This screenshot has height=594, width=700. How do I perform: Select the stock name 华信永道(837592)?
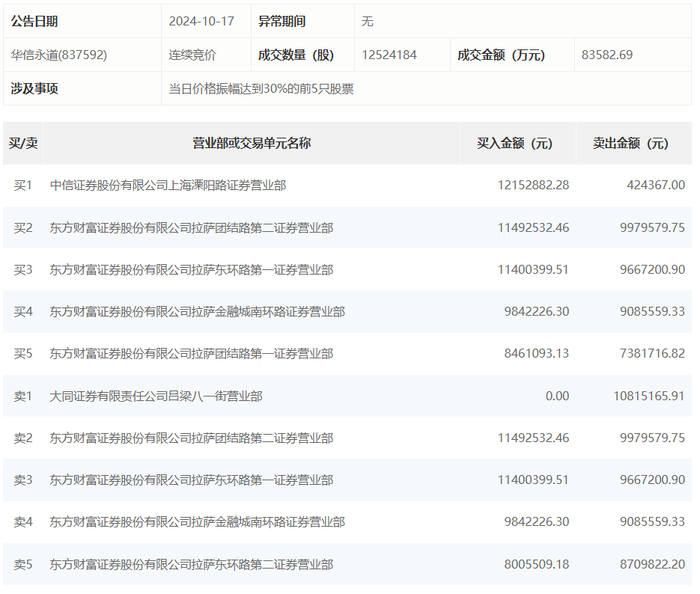pos(59,55)
